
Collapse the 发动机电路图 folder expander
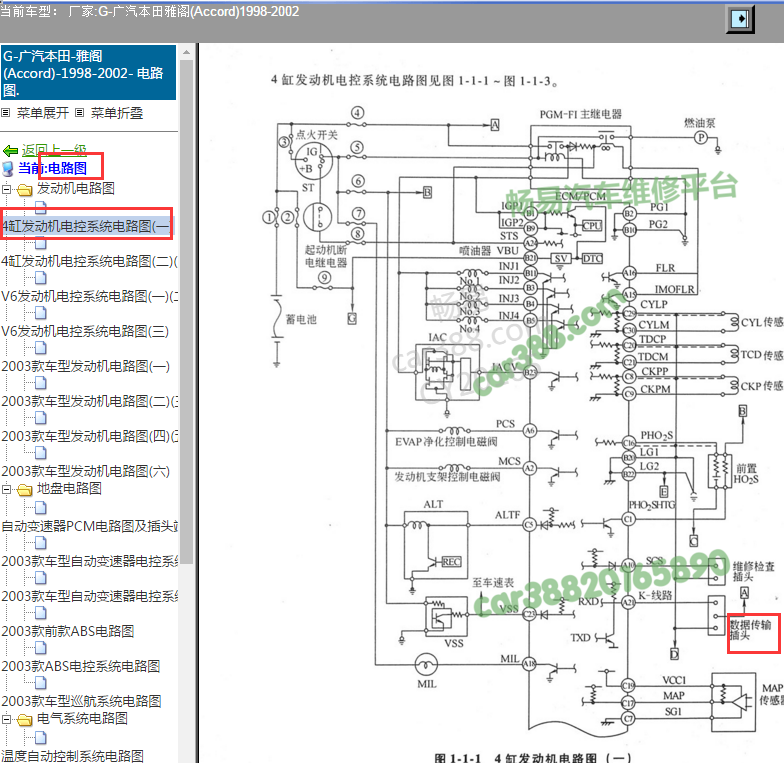pos(6,189)
